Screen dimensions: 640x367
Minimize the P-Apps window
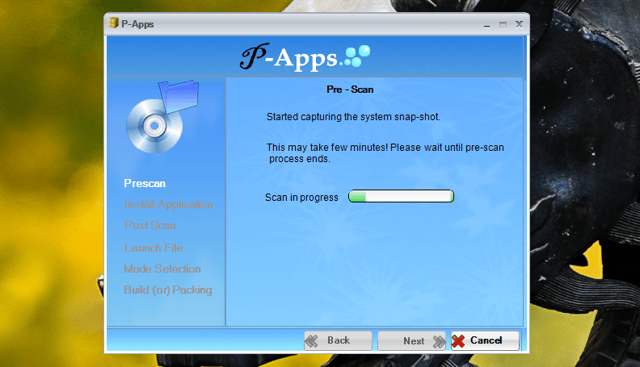(487, 25)
